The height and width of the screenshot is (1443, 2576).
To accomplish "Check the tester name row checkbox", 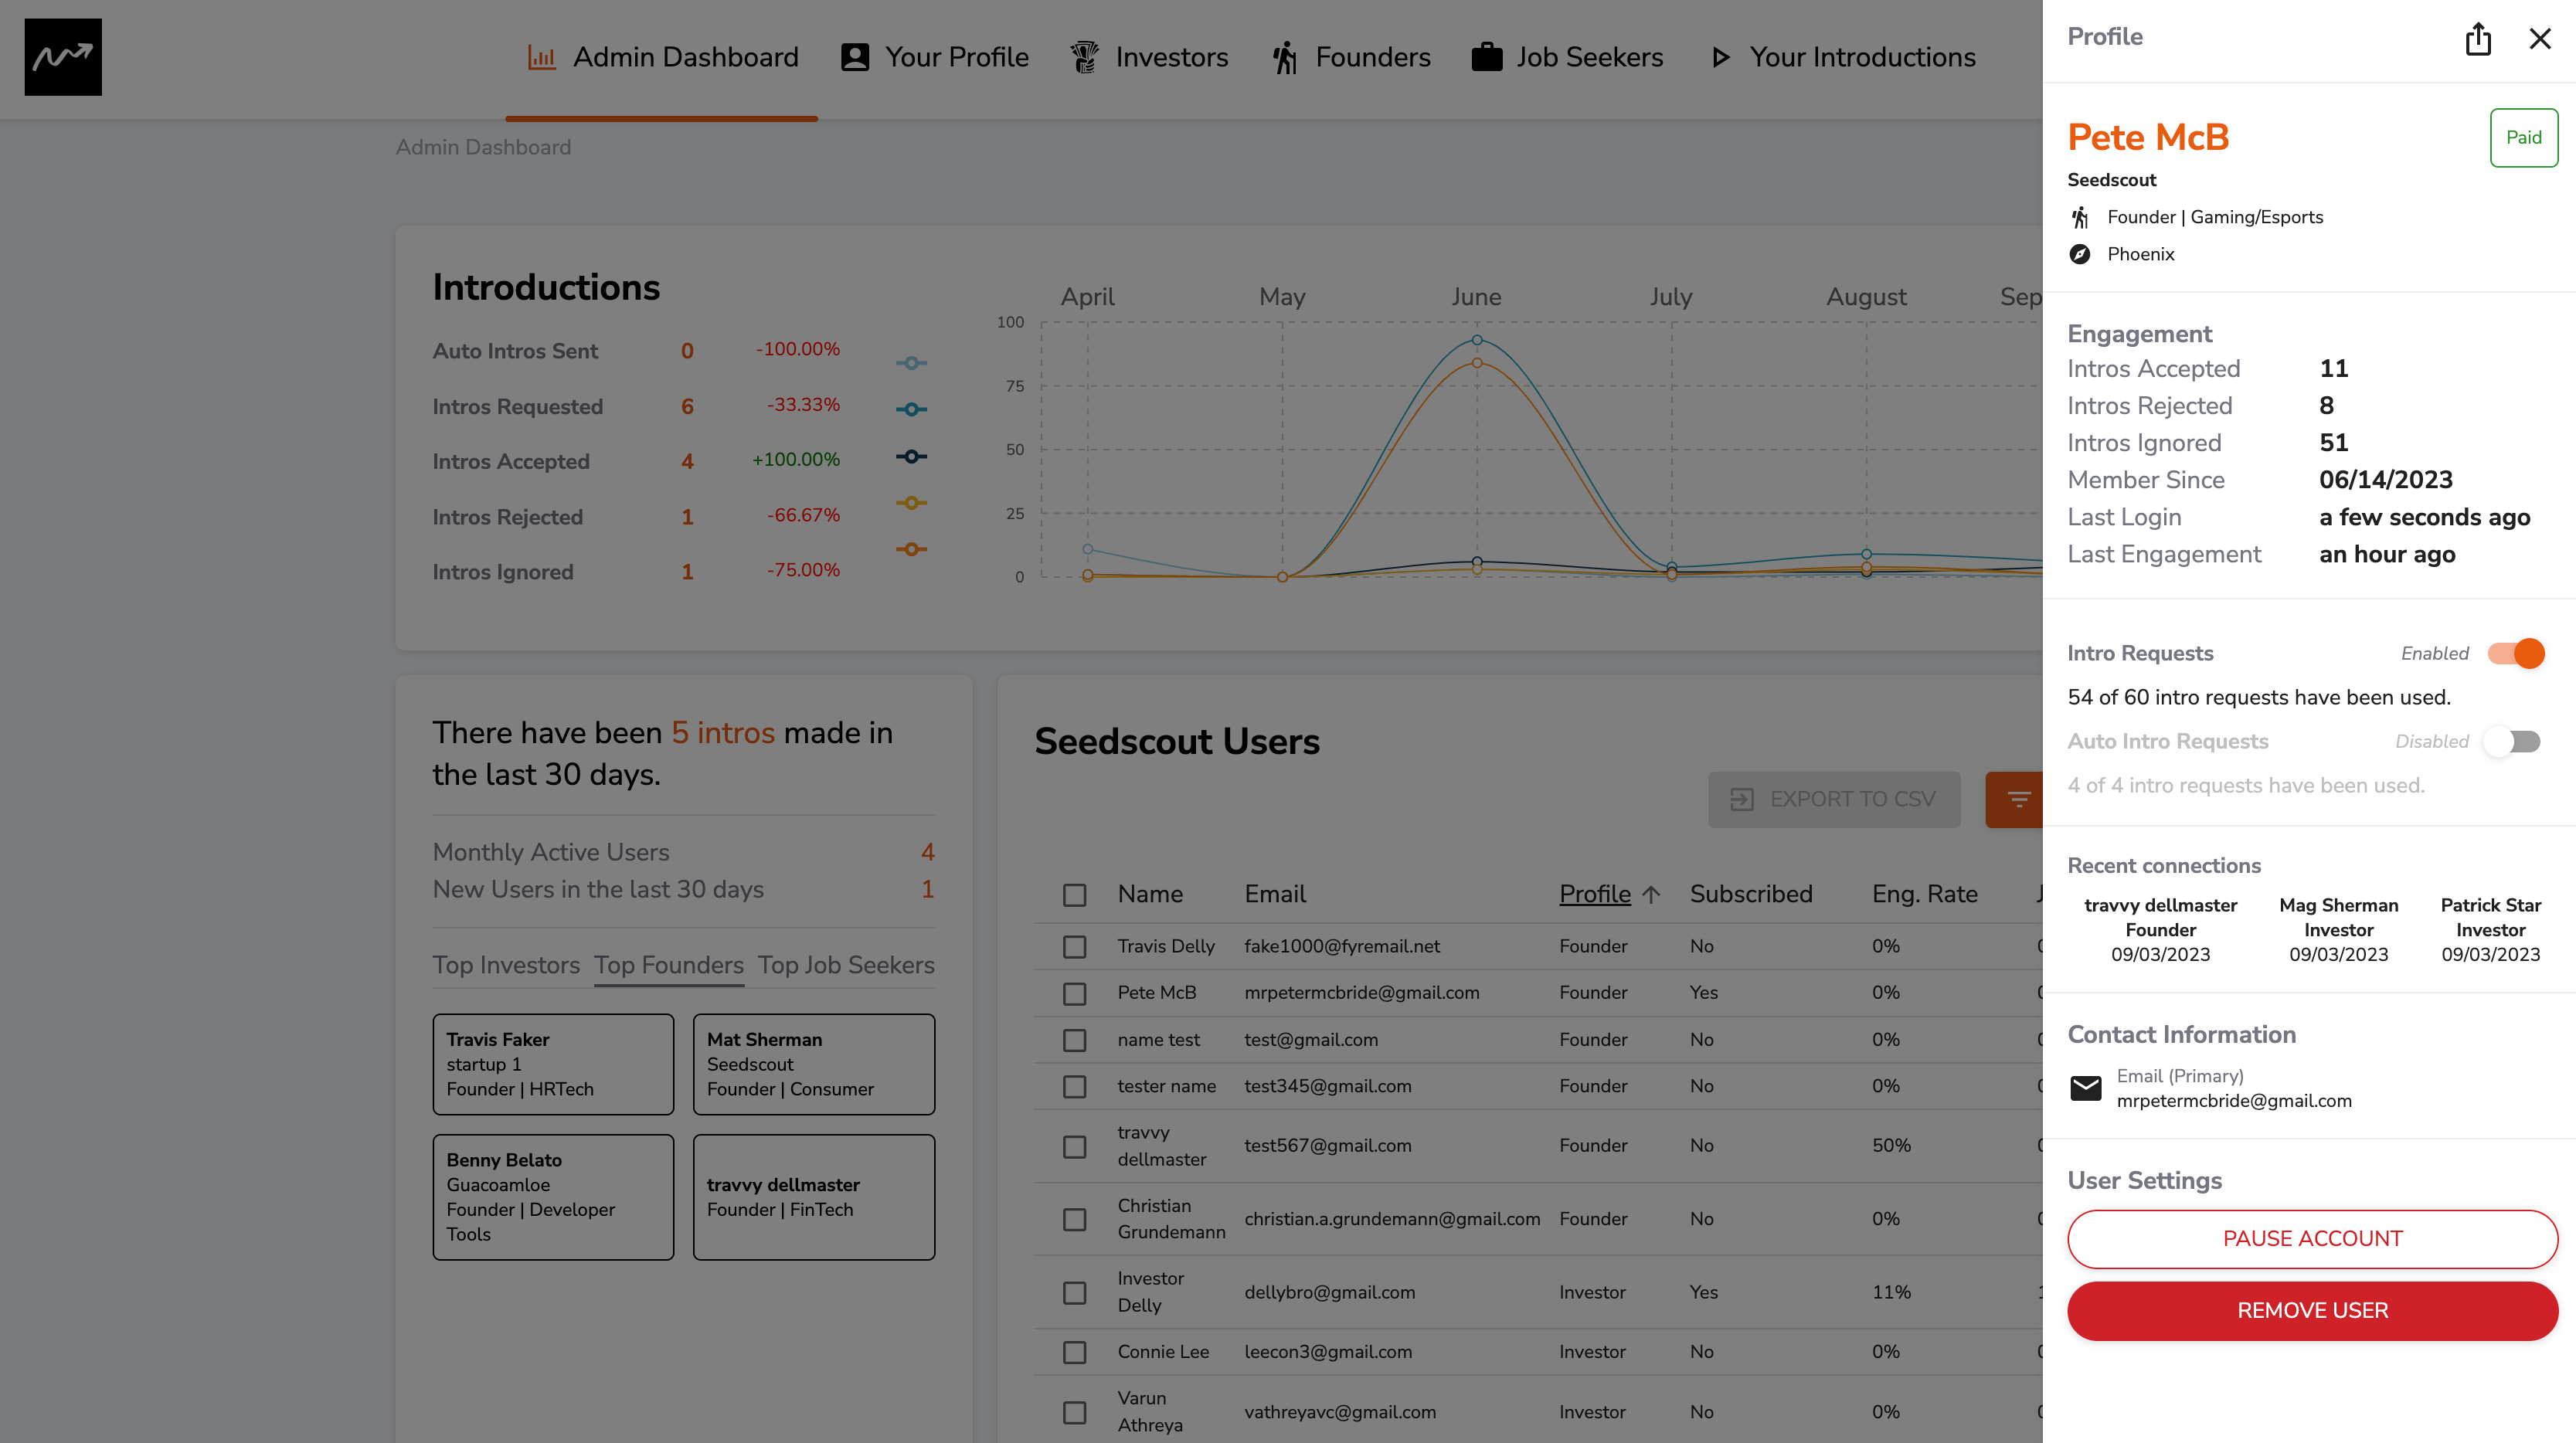I will [1075, 1087].
